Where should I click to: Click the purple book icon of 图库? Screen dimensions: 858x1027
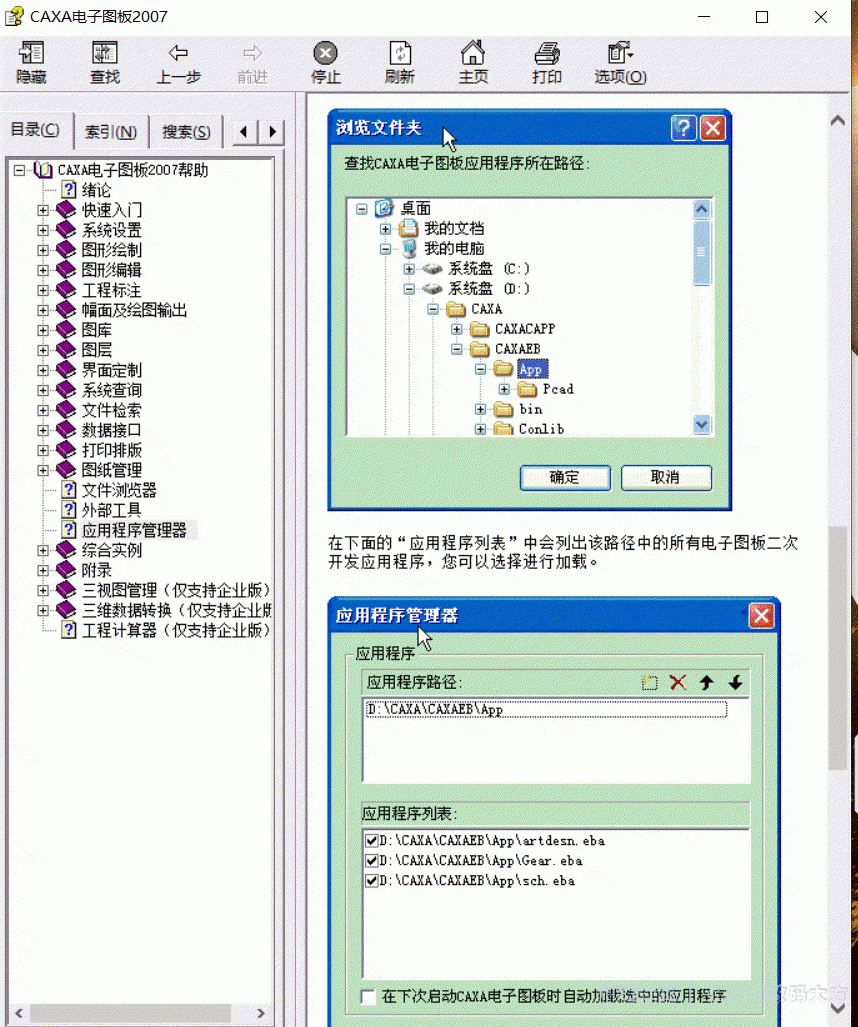click(x=66, y=329)
